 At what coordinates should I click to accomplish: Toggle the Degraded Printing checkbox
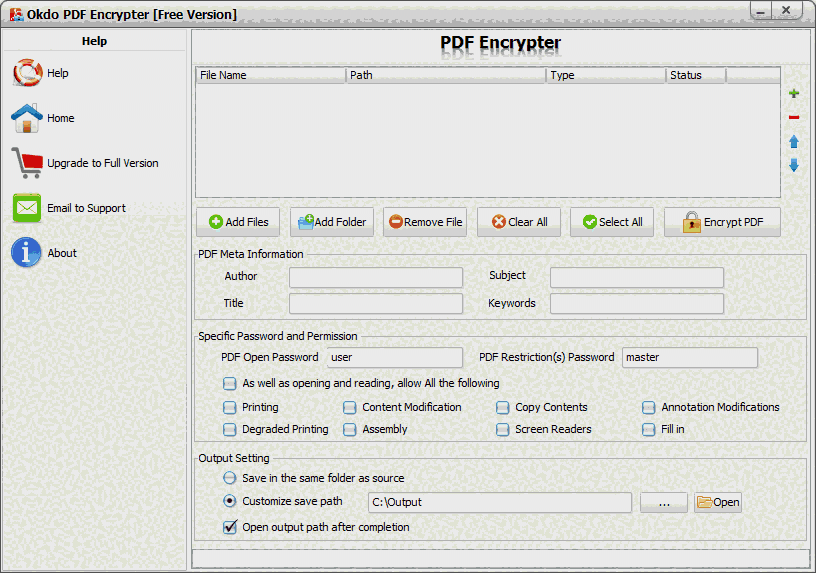(230, 429)
